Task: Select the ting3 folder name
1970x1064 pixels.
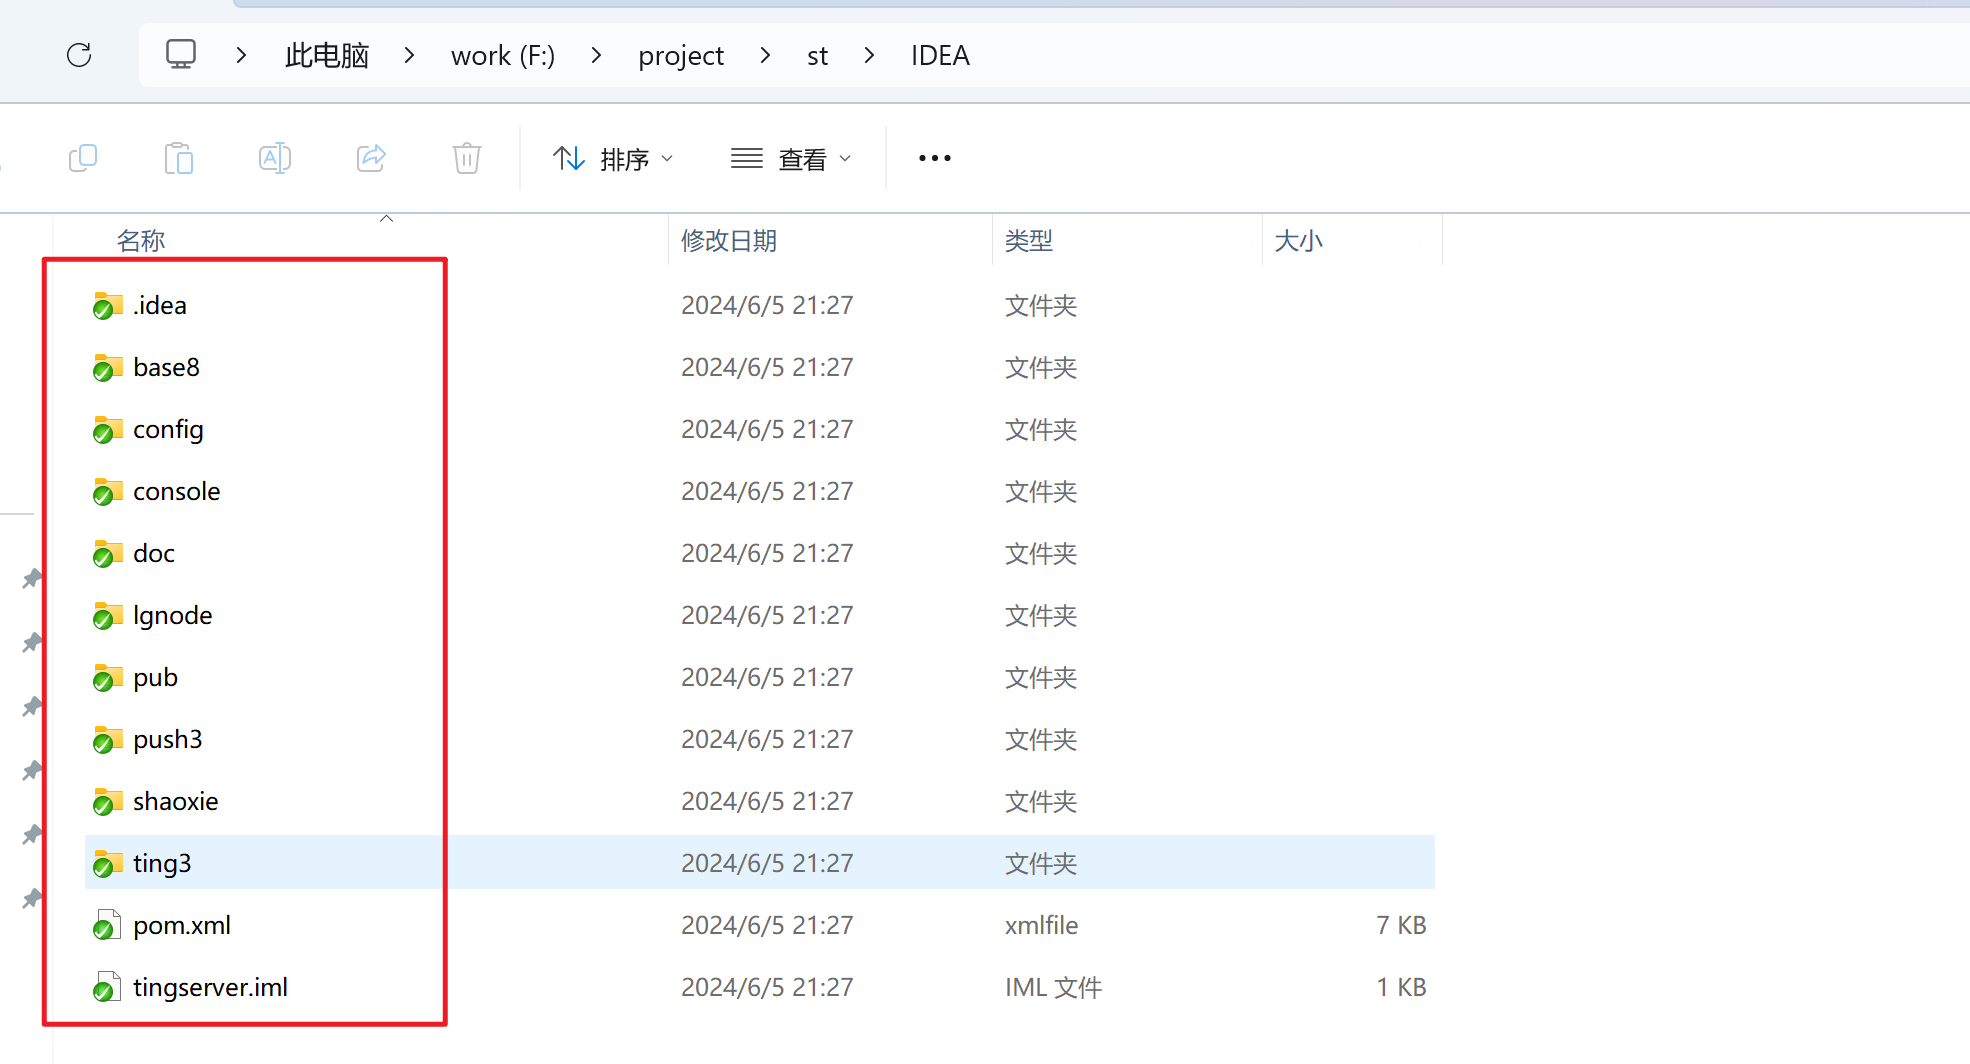Action: click(162, 864)
